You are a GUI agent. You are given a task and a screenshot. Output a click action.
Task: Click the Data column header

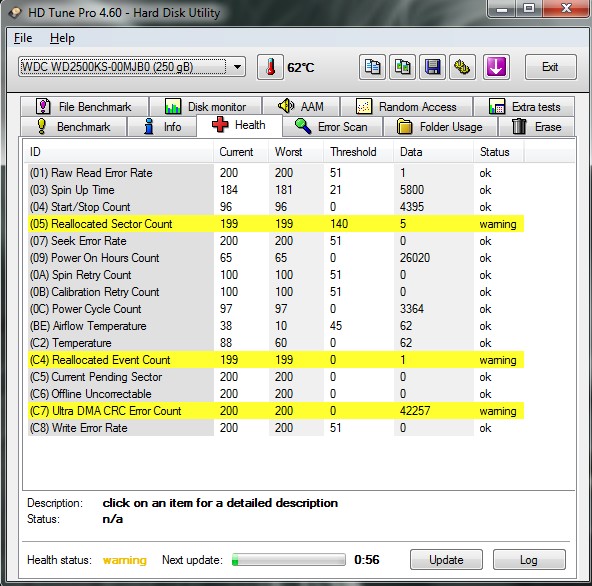click(x=434, y=152)
